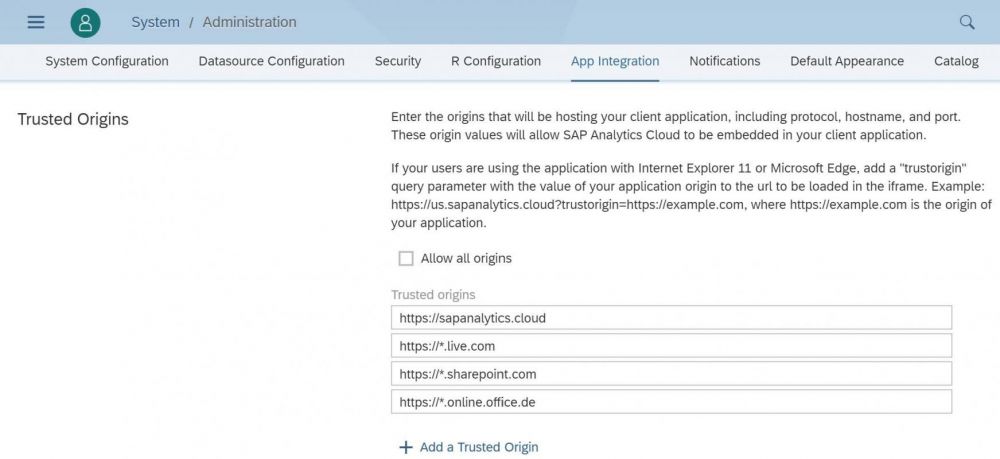Click the Trusted Origins section heading
Image resolution: width=1000 pixels, height=459 pixels.
tap(73, 119)
